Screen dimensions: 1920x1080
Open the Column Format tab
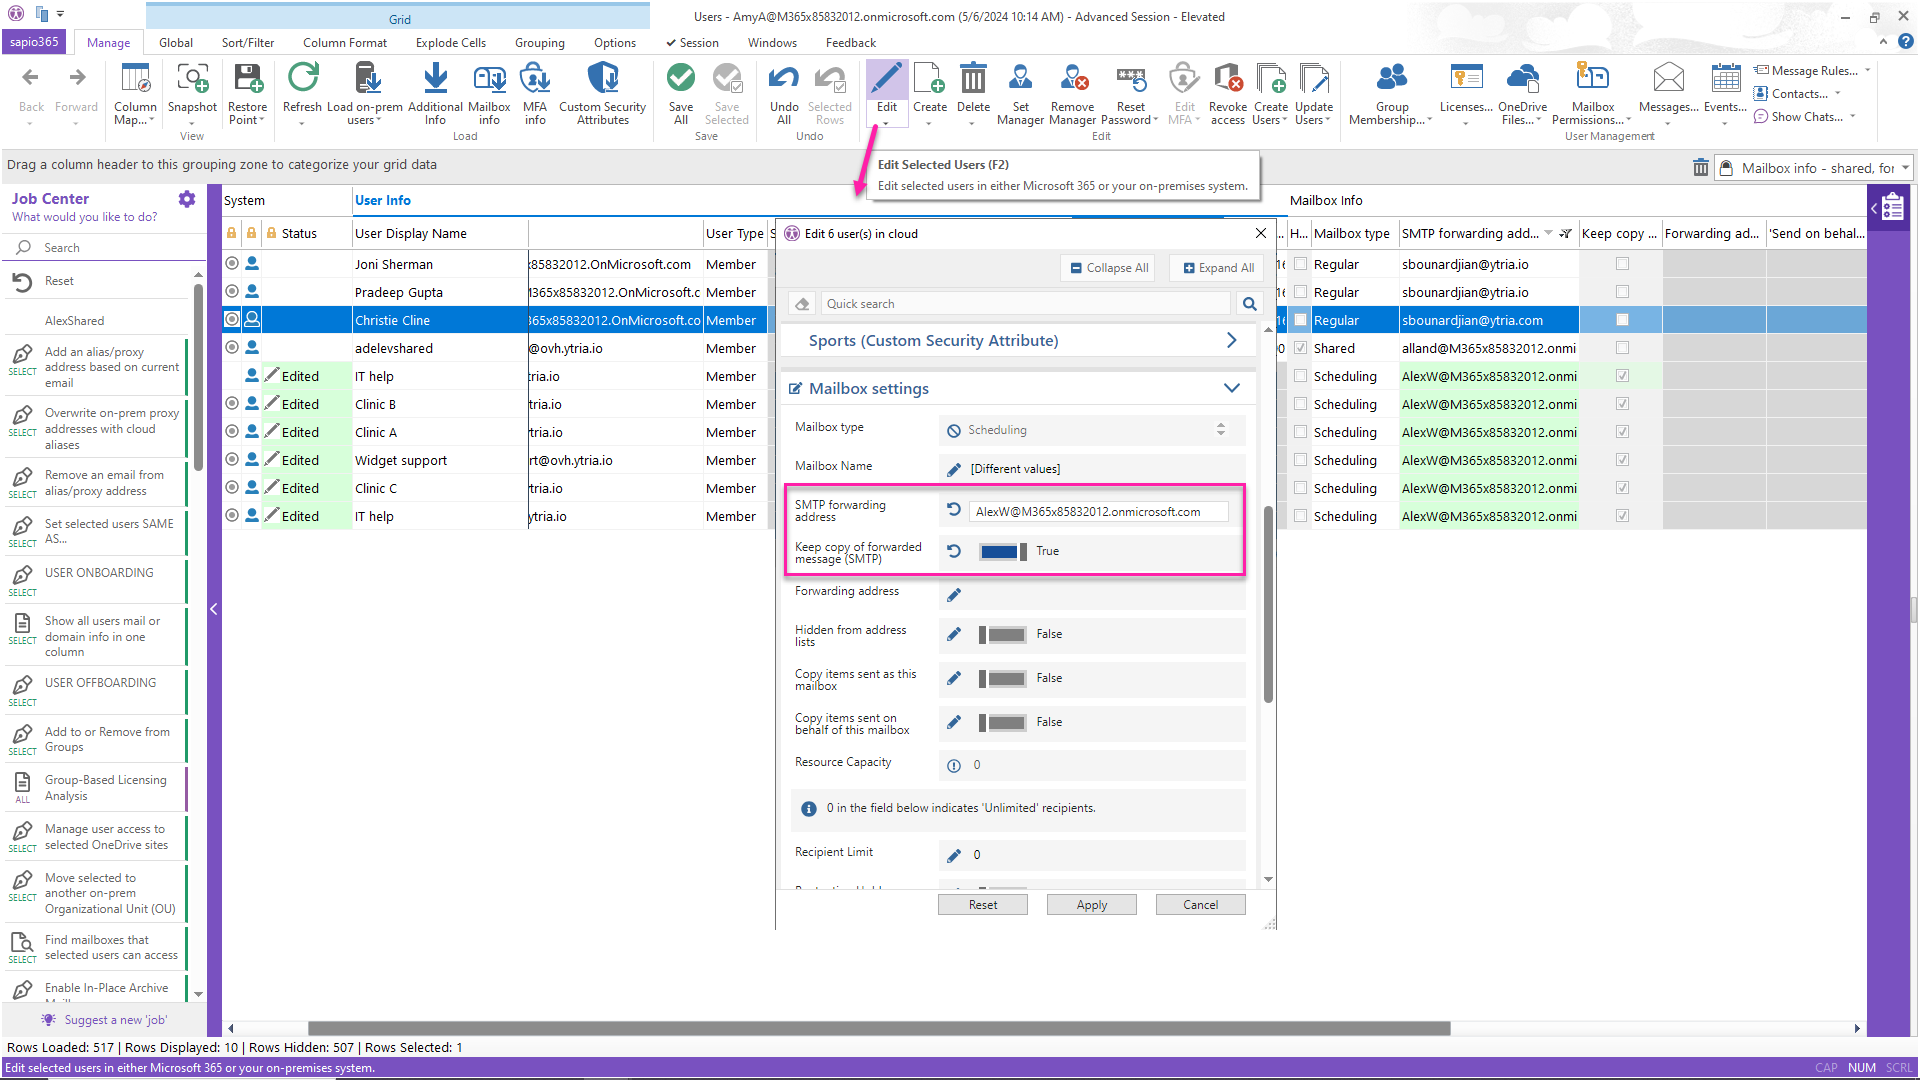(x=345, y=43)
